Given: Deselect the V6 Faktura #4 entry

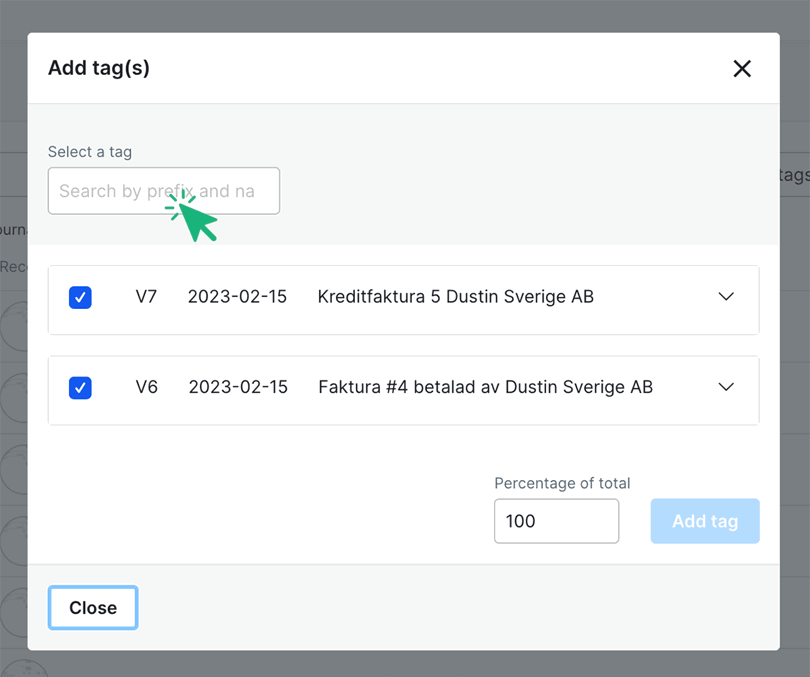Looking at the screenshot, I should pos(80,387).
